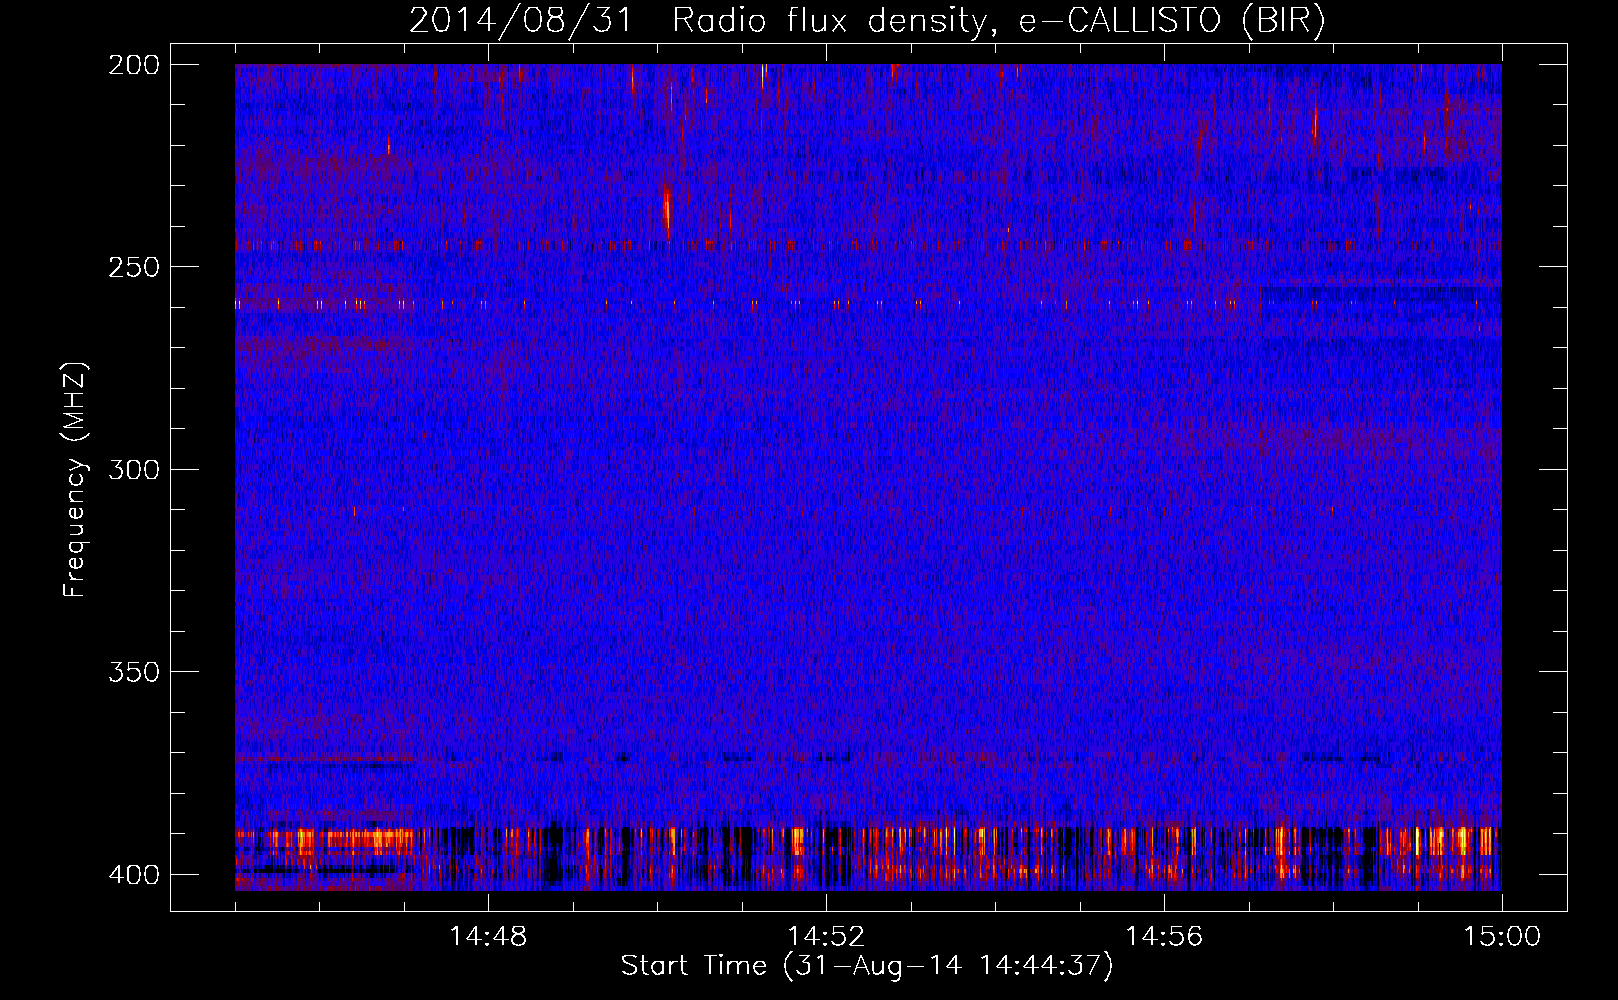This screenshot has width=1618, height=1000.
Task: Click the 14:56 time tick label
Action: tap(1164, 936)
